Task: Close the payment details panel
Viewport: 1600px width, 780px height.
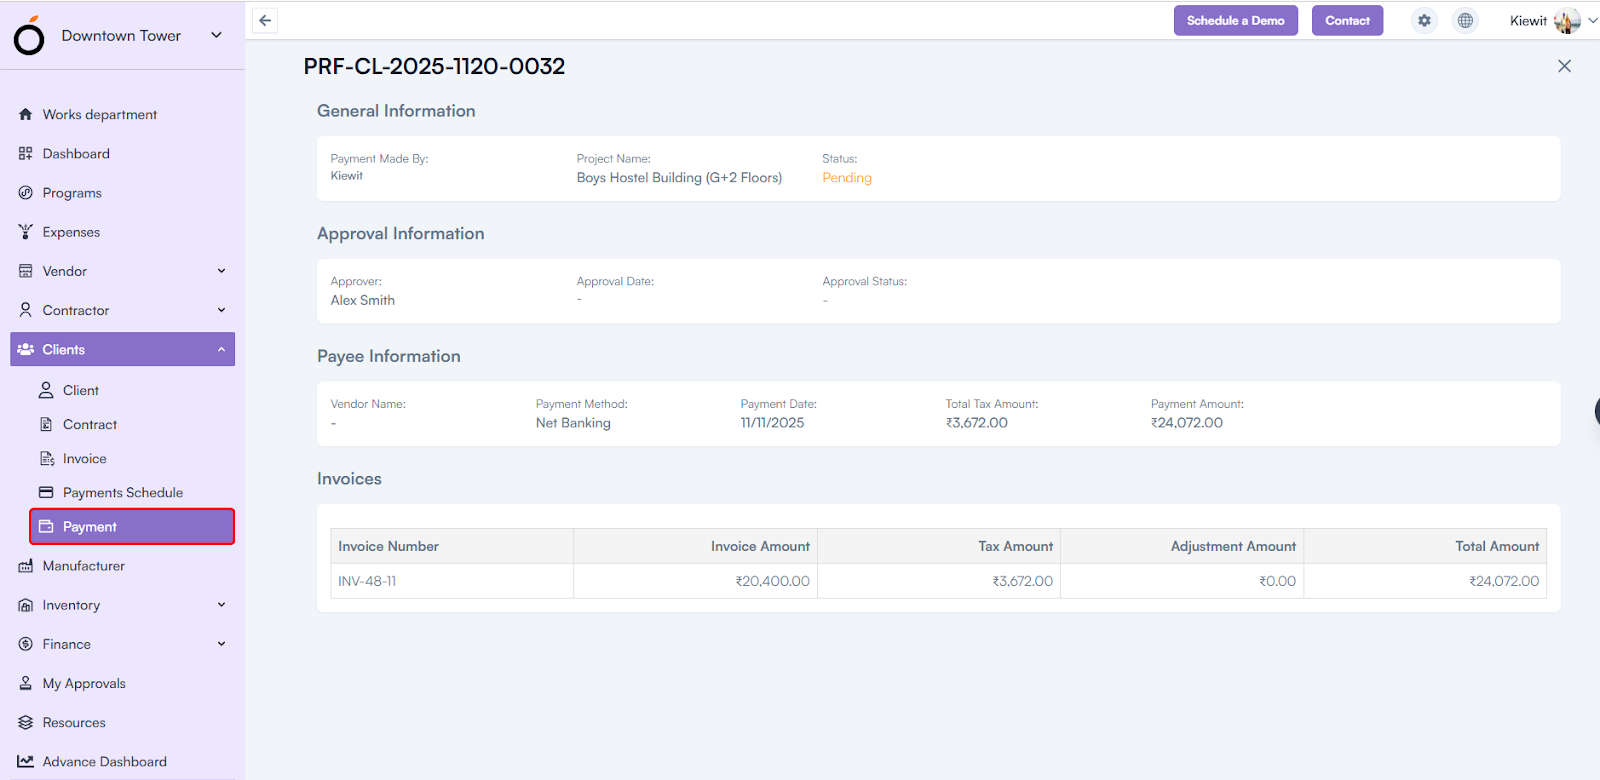Action: click(1564, 66)
